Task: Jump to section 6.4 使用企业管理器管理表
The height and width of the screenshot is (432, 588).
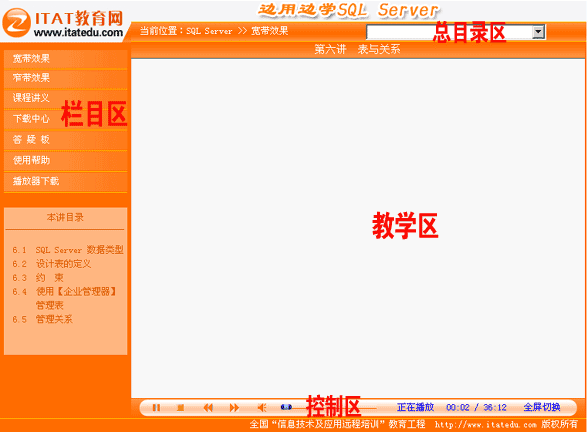Action: coord(64,298)
